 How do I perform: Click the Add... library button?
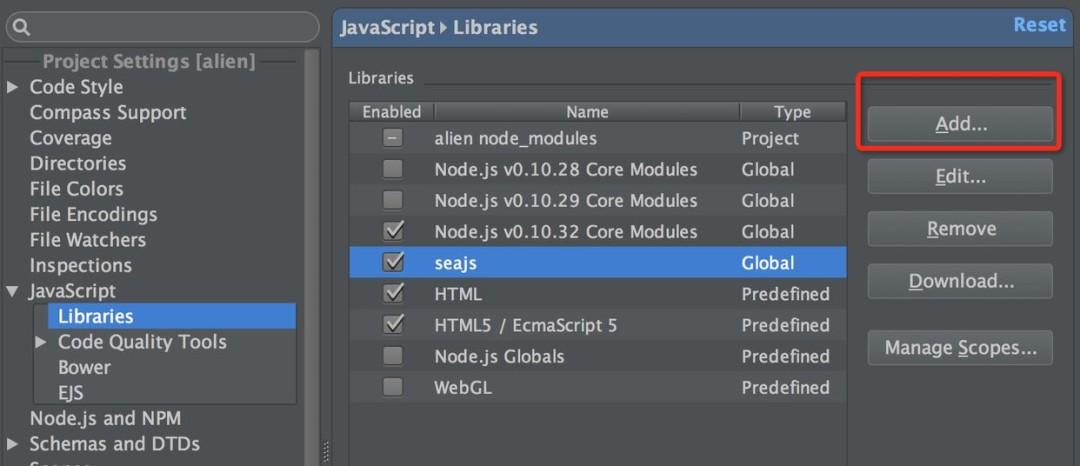[959, 125]
